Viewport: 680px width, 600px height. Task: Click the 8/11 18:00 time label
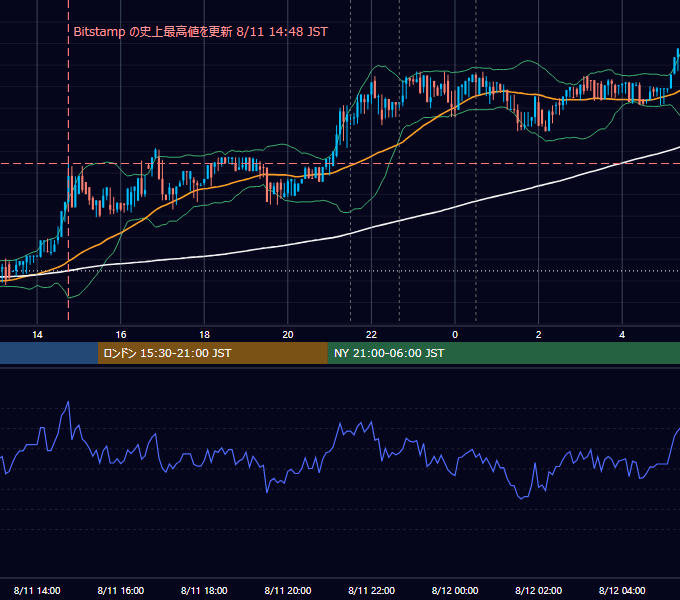(x=204, y=590)
